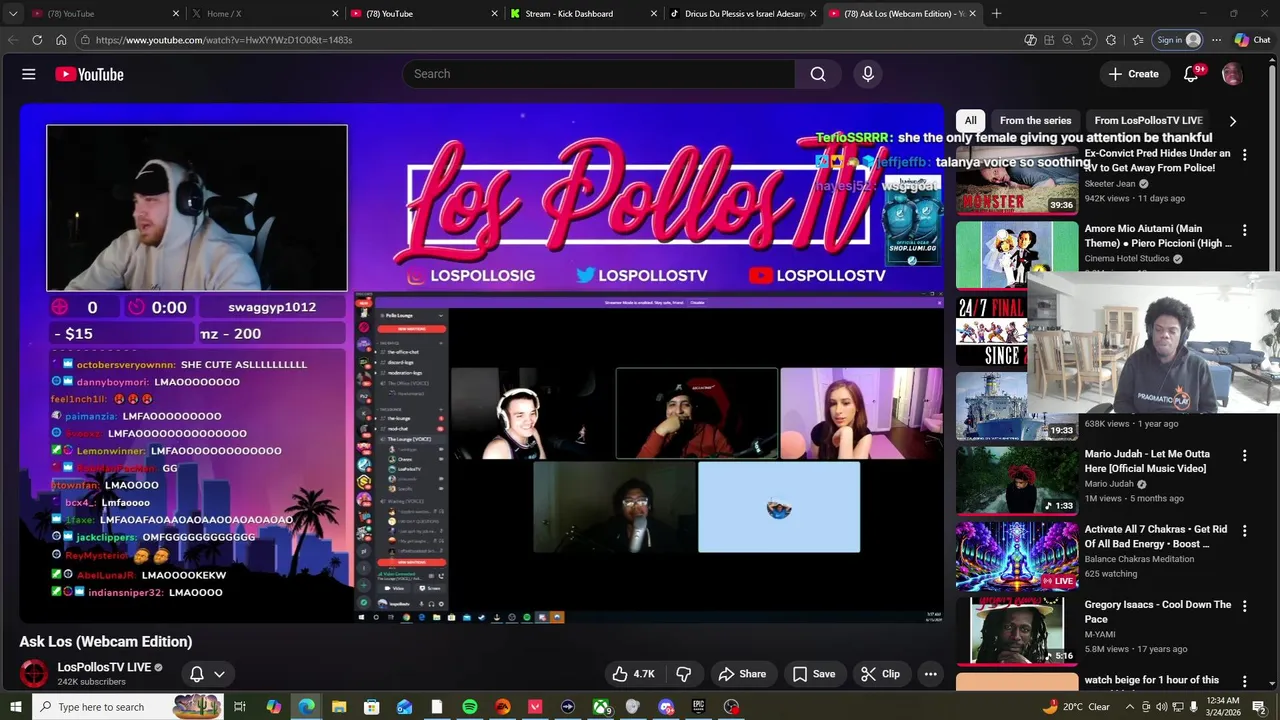Go to the YouTube home logo
Image resolution: width=1280 pixels, height=720 pixels.
pos(89,74)
